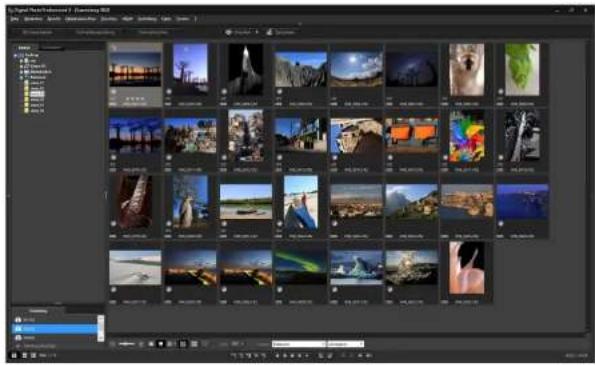Click the stamp-like icon button in the top toolbar
595x365 pixels.
click(x=281, y=33)
